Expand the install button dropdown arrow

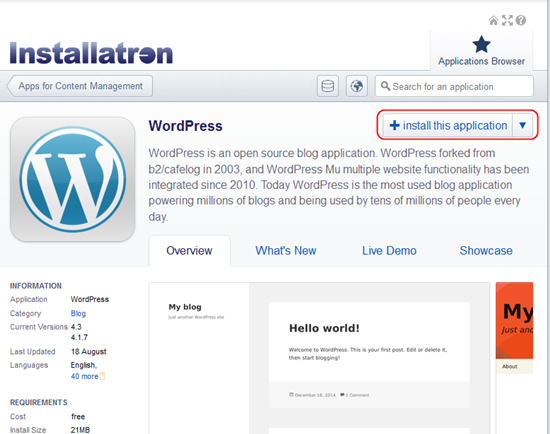(x=523, y=125)
